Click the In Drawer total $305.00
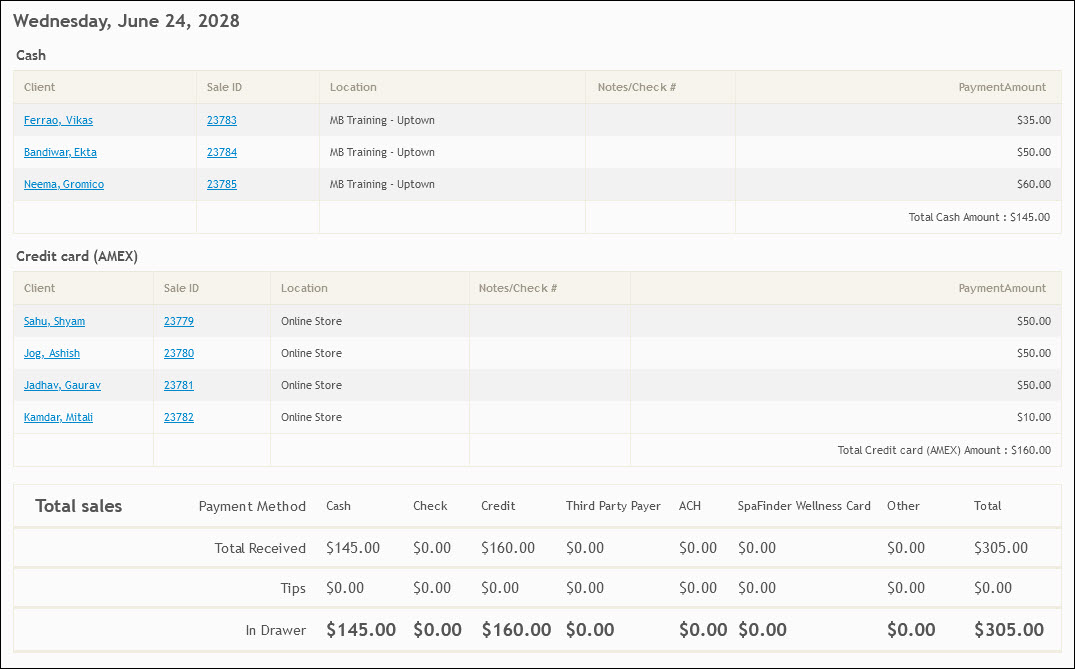 (1008, 630)
